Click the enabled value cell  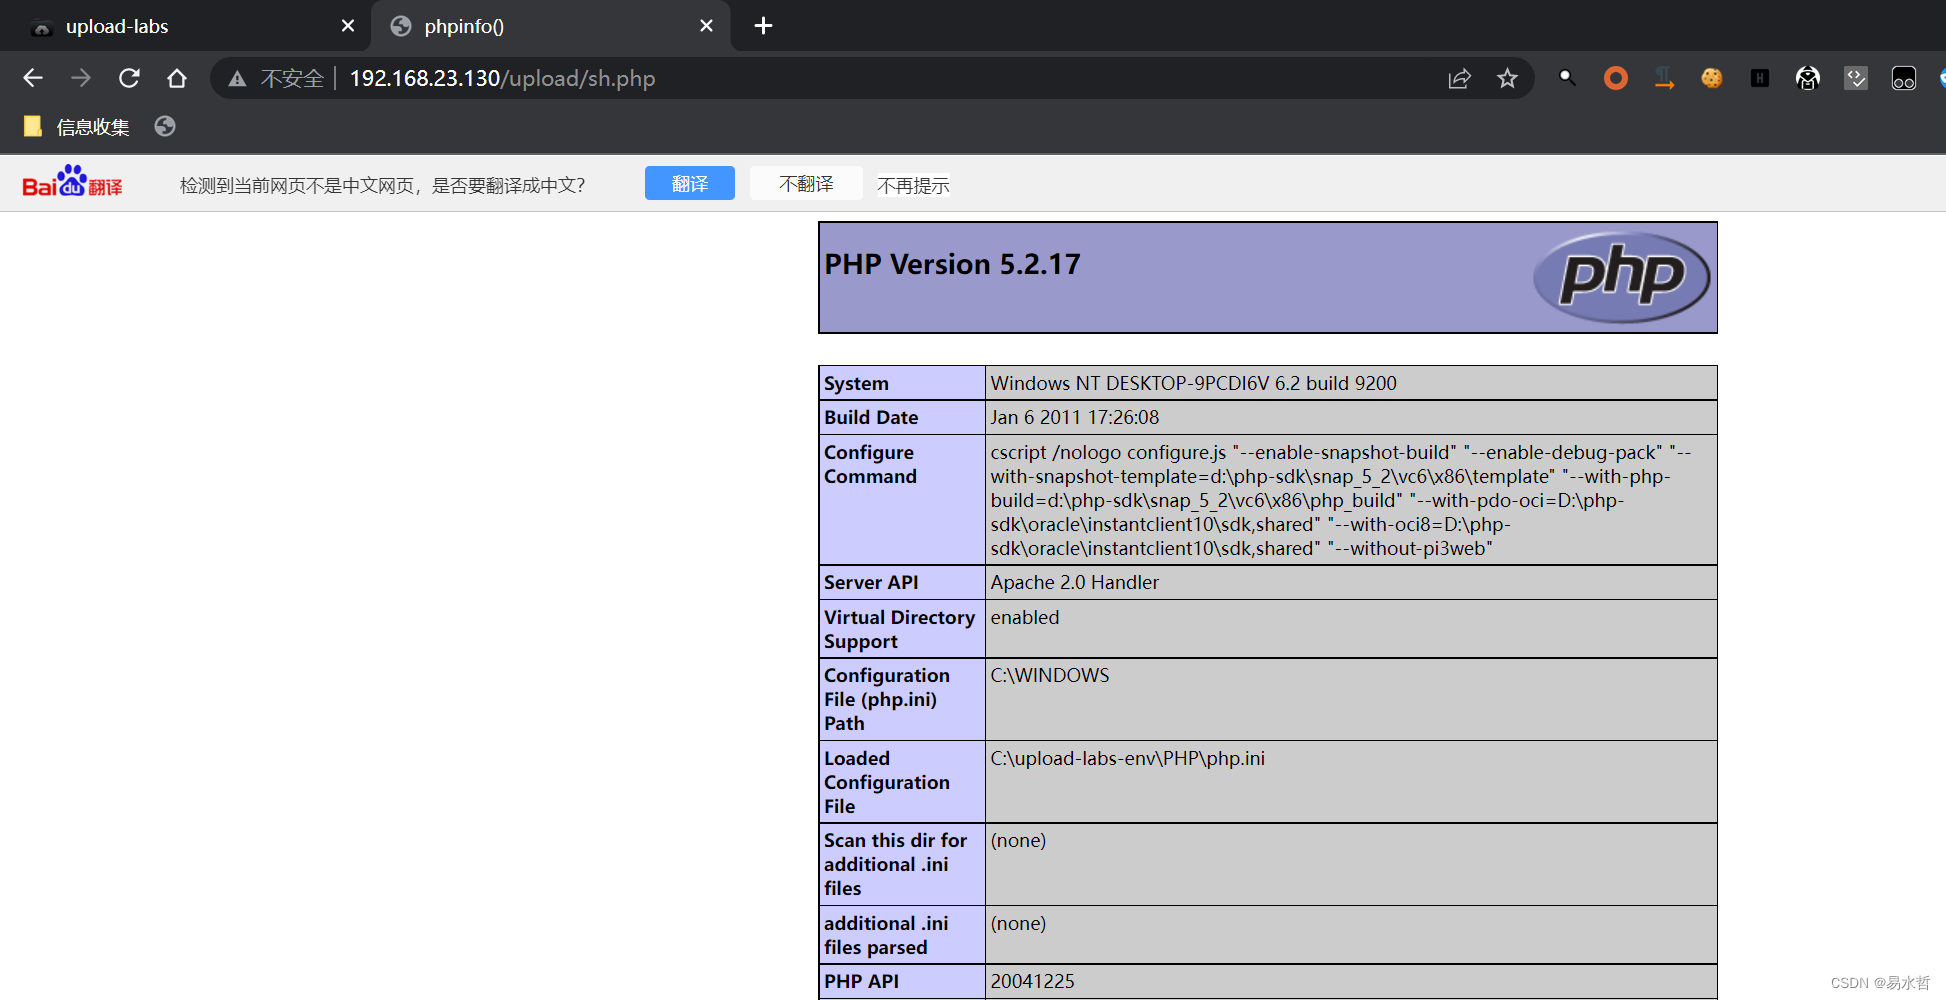pyautogui.click(x=1351, y=629)
